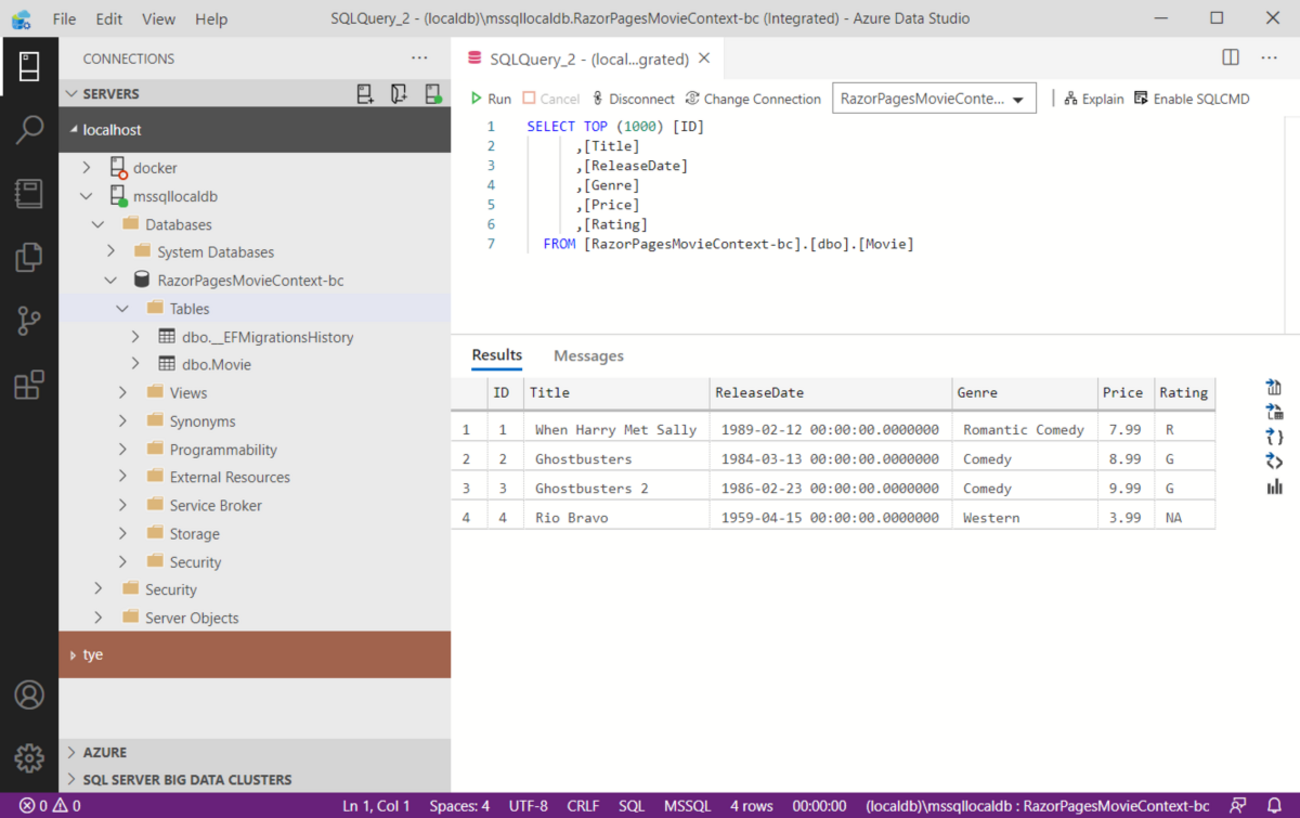The width and height of the screenshot is (1300, 818).
Task: Expand the System Databases folder
Action: 110,252
